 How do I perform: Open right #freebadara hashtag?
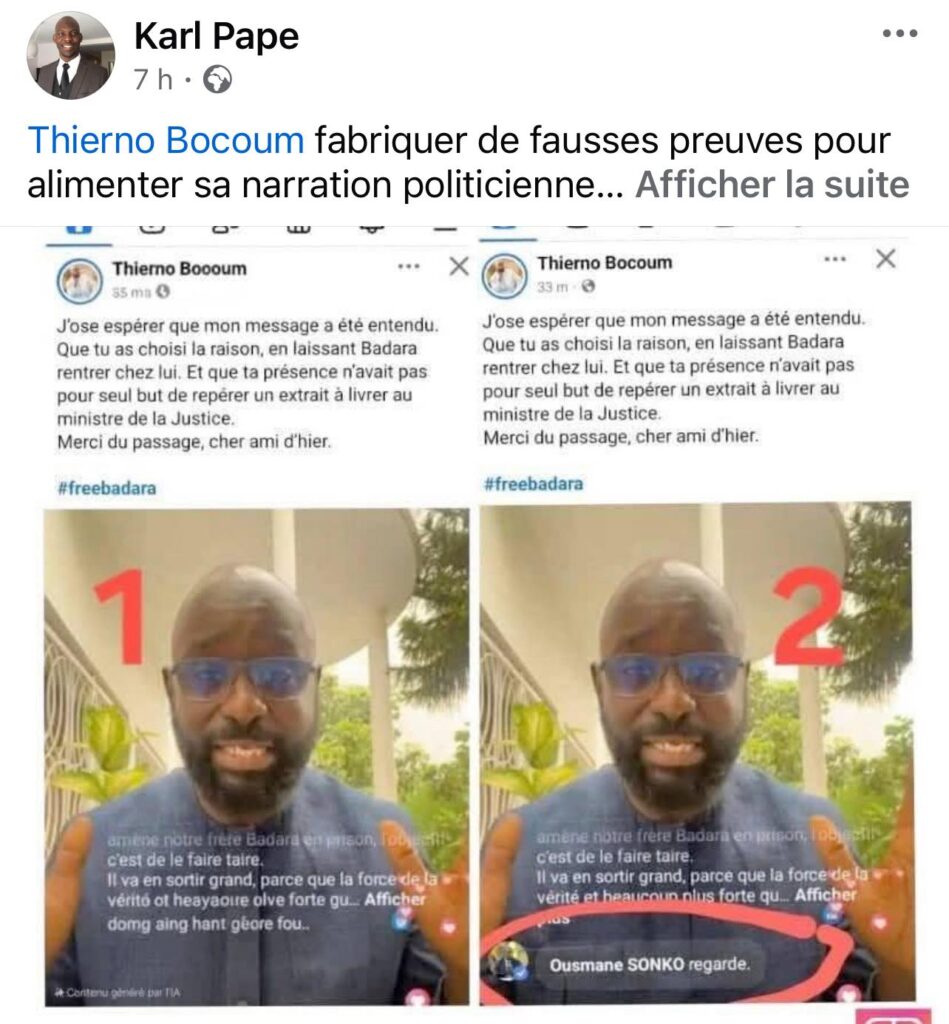pos(534,484)
